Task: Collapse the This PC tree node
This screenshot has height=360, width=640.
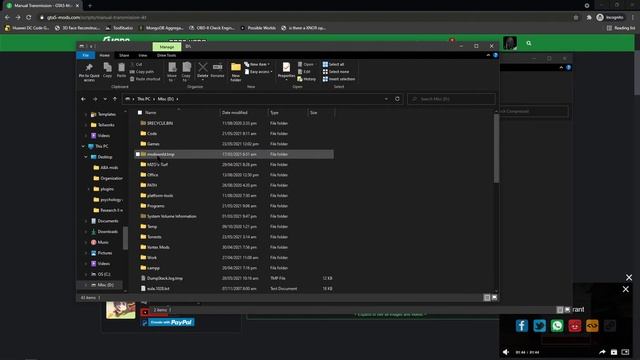Action: 83,146
